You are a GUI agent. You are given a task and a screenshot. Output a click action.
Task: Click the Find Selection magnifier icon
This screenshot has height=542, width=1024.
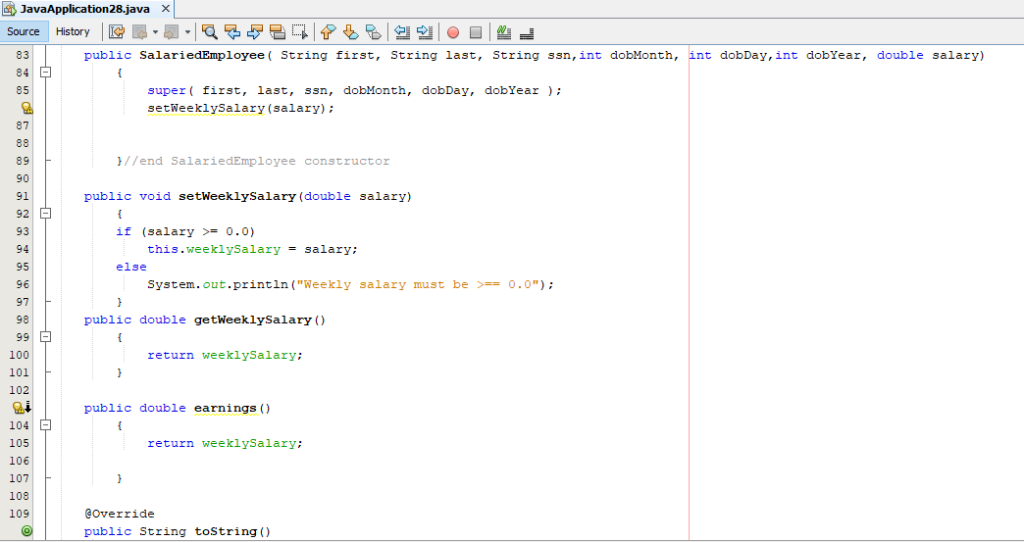tap(210, 31)
